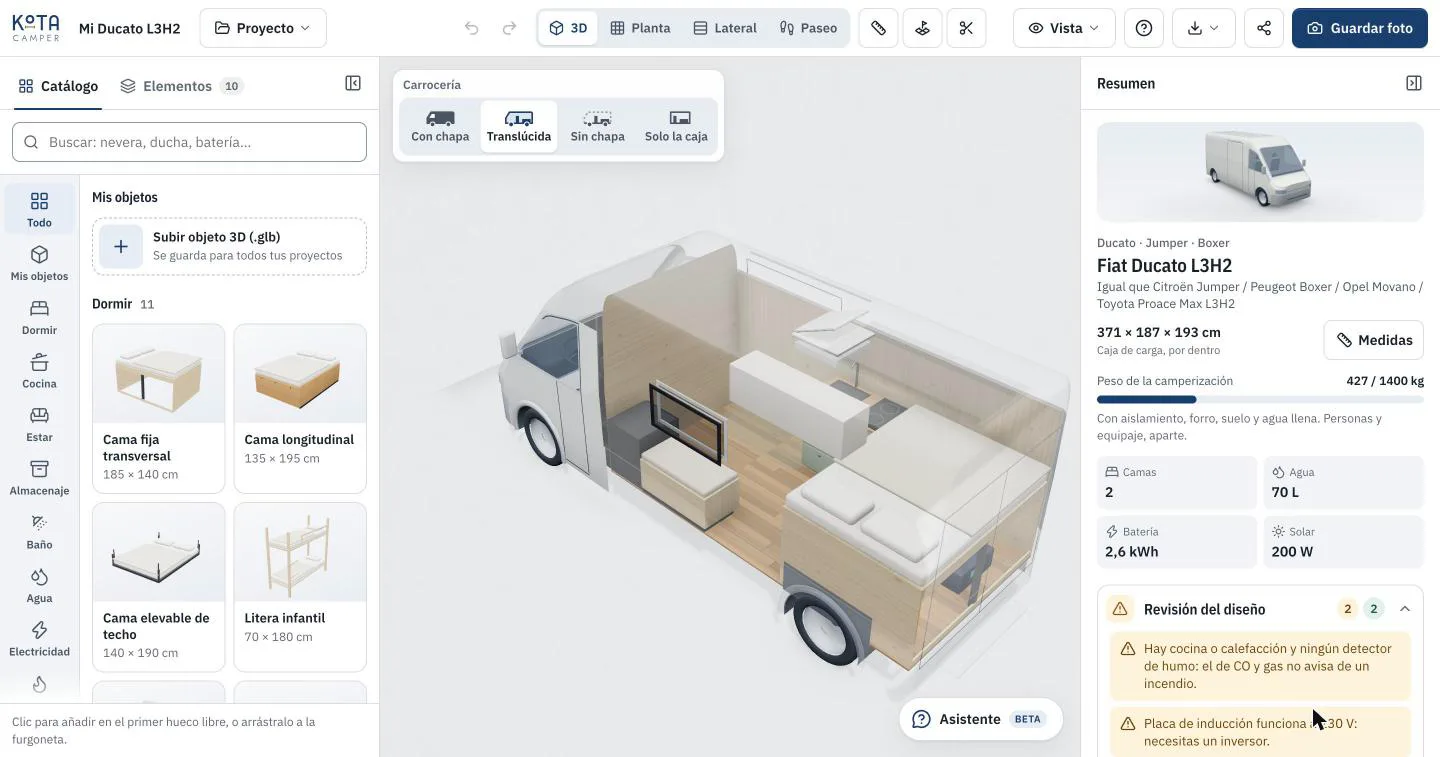Set body style to Con chapa
The width and height of the screenshot is (1440, 757).
440,127
